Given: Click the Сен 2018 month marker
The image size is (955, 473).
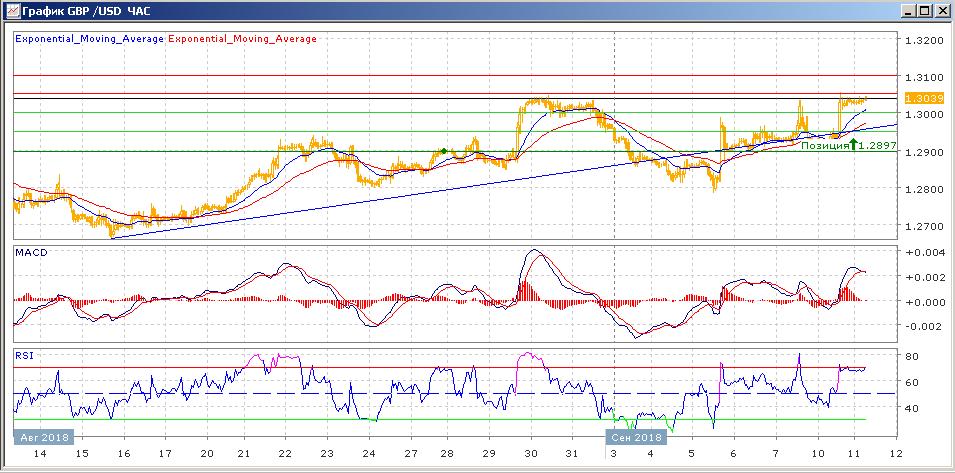Looking at the screenshot, I should point(635,438).
